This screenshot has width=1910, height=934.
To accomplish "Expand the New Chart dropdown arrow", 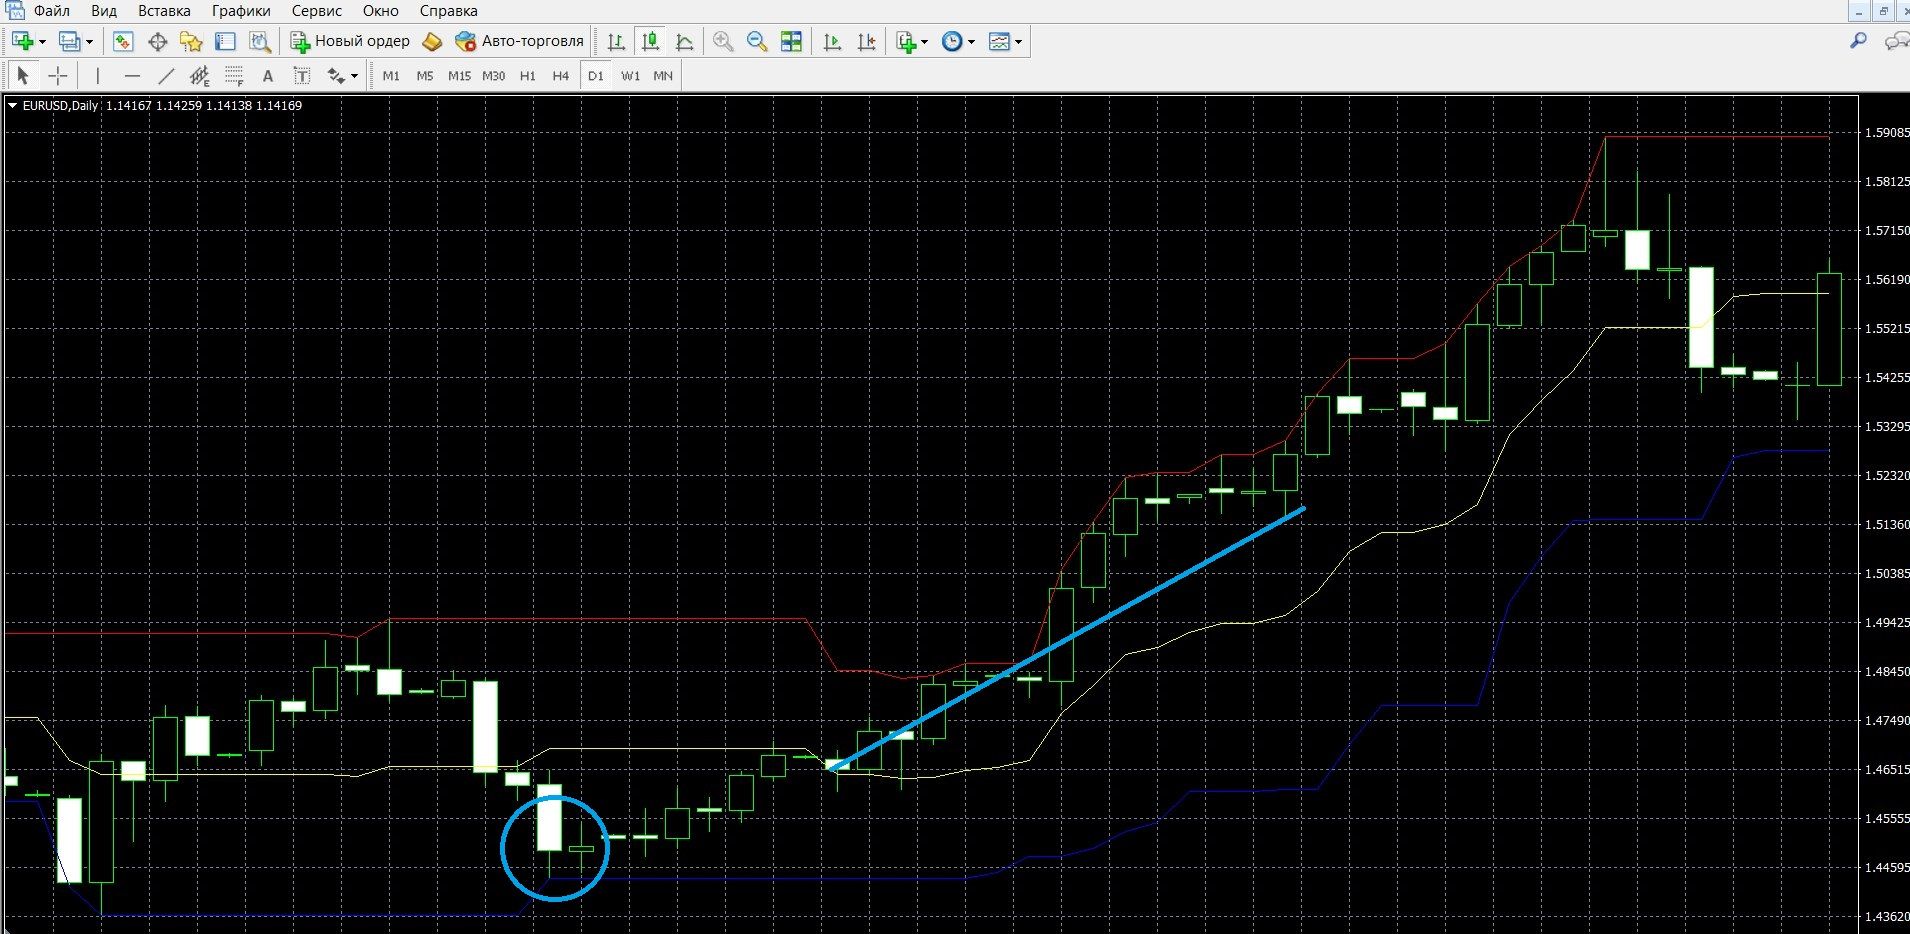I will [x=42, y=41].
